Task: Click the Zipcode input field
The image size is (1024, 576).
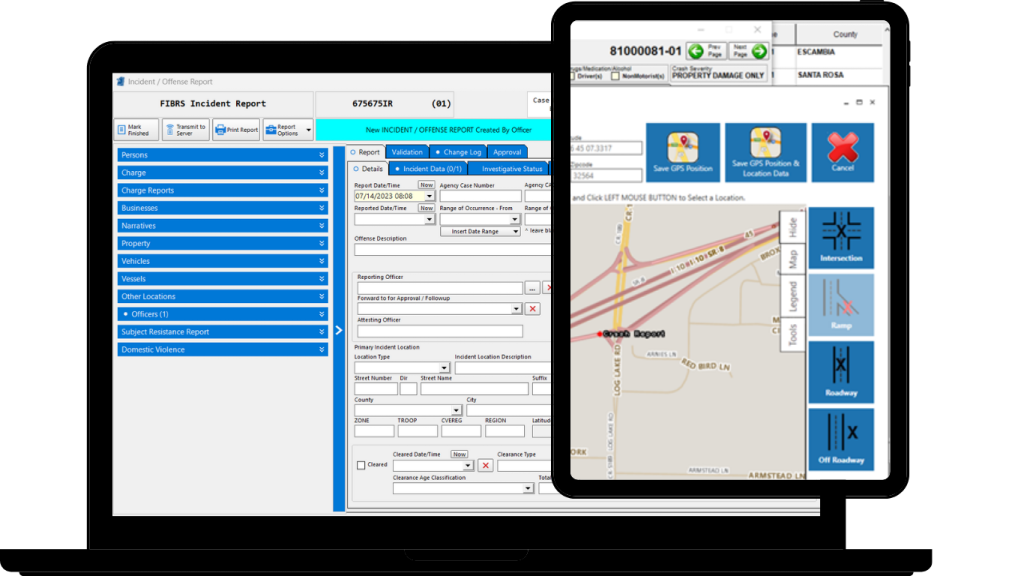Action: [x=607, y=173]
